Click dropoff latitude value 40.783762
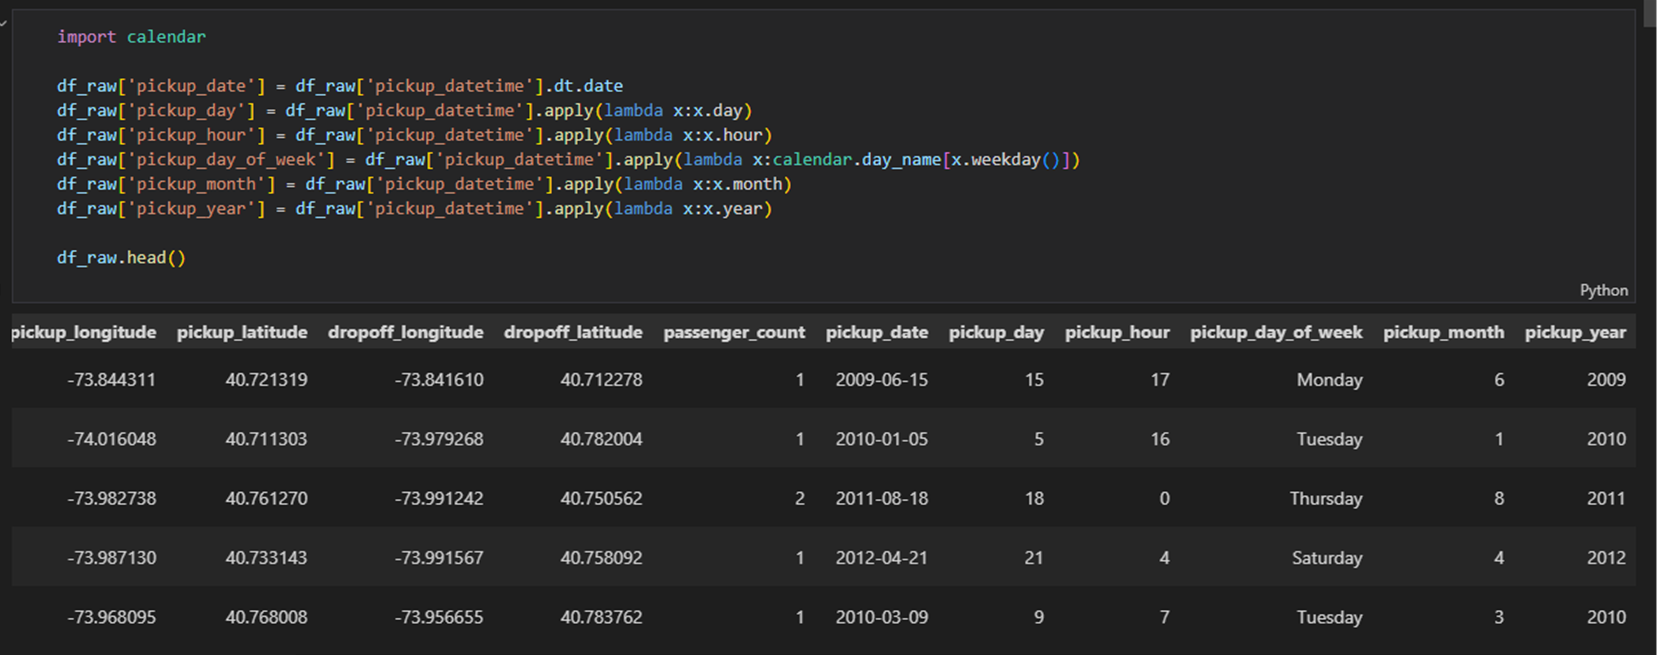 pos(601,617)
